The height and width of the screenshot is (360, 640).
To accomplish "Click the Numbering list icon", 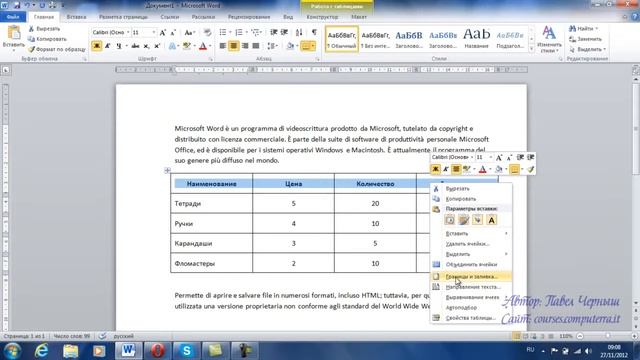I will tap(239, 32).
